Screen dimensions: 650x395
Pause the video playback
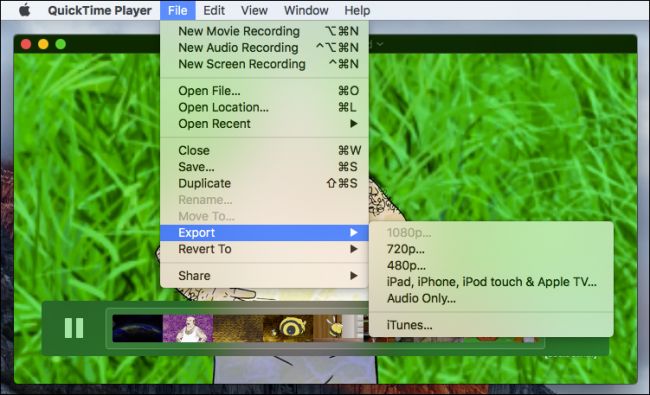click(74, 328)
